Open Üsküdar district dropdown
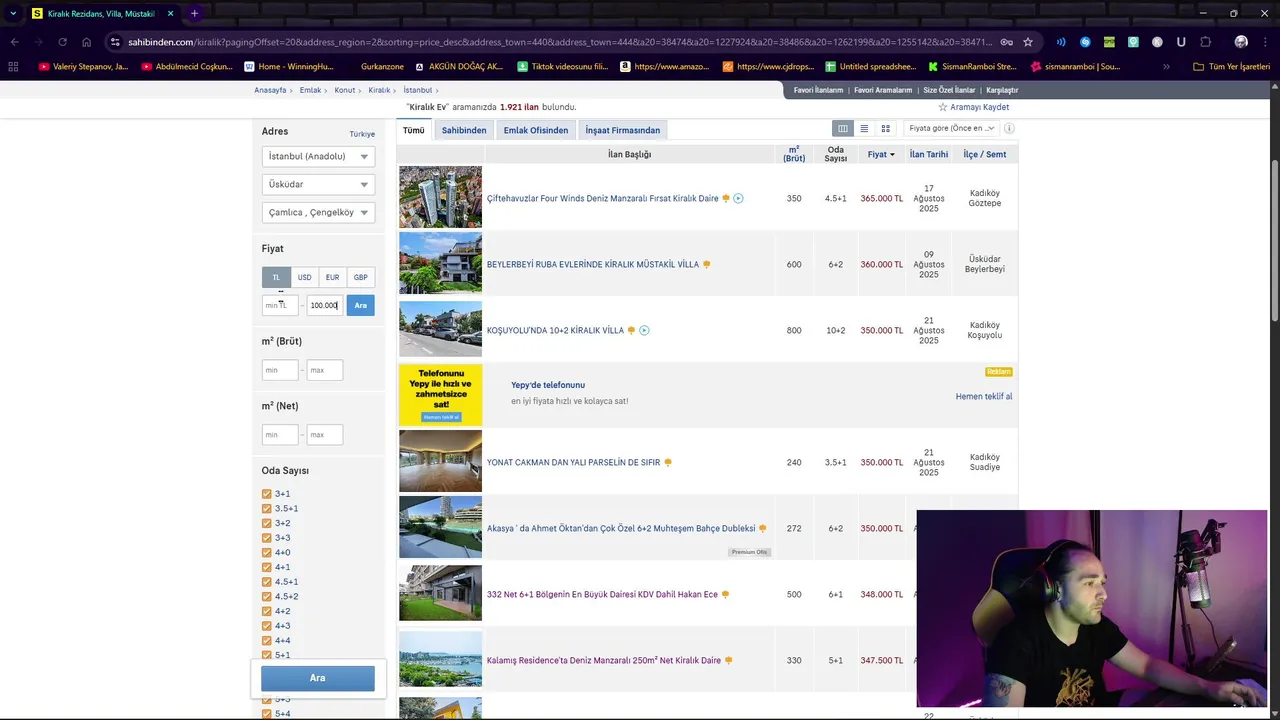 (x=318, y=184)
